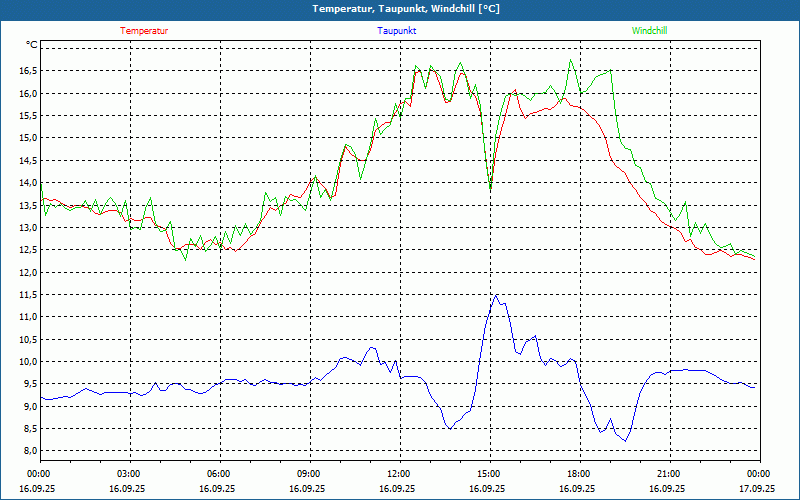800x500 pixels.
Task: Select the 18:00 time label on x-axis
Action: pyautogui.click(x=578, y=474)
